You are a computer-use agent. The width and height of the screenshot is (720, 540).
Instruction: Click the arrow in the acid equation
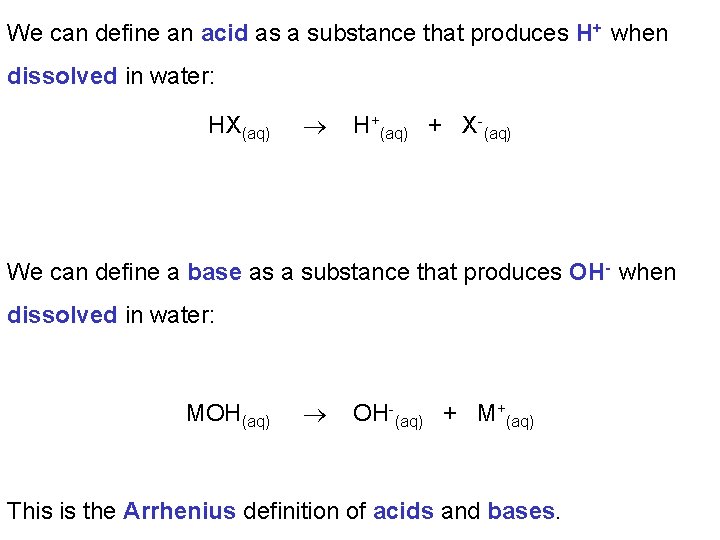point(315,127)
